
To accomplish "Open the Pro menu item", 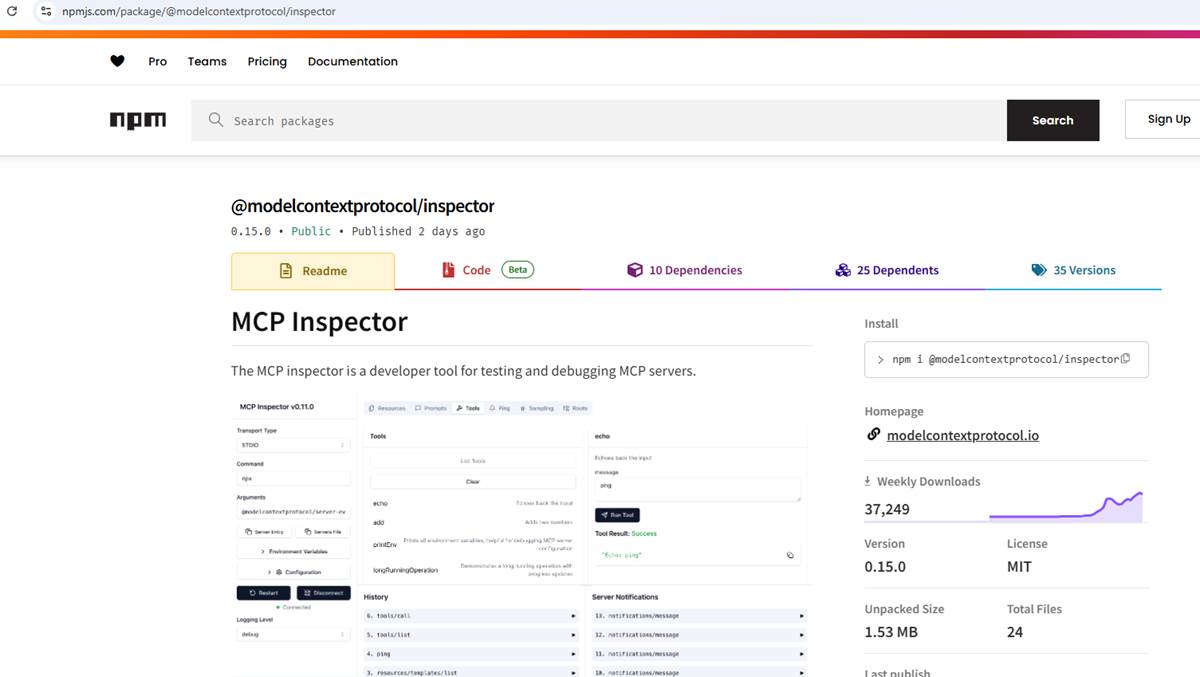I will tap(158, 61).
